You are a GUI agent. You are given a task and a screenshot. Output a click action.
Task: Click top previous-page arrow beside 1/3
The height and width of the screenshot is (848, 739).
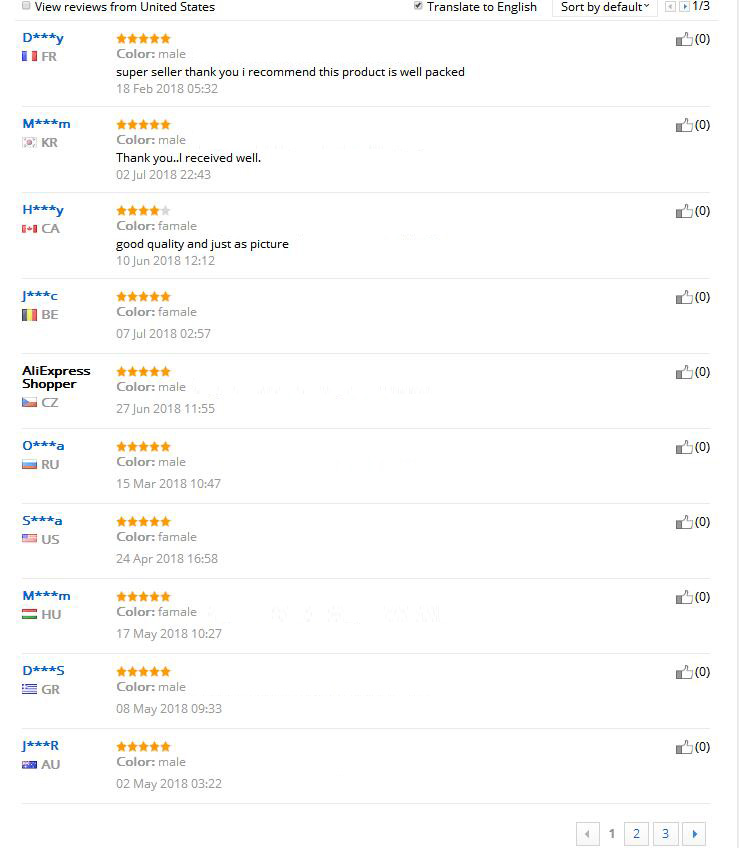(x=670, y=7)
